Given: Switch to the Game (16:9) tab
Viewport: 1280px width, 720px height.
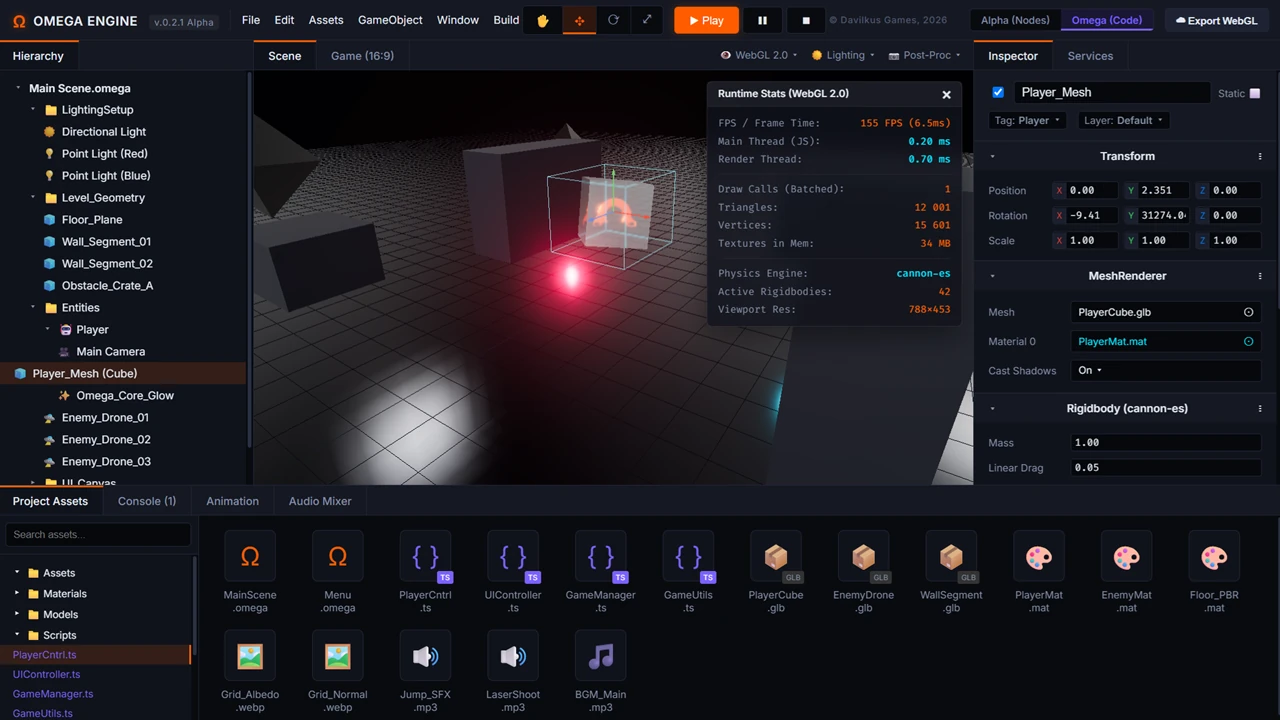Looking at the screenshot, I should point(362,56).
